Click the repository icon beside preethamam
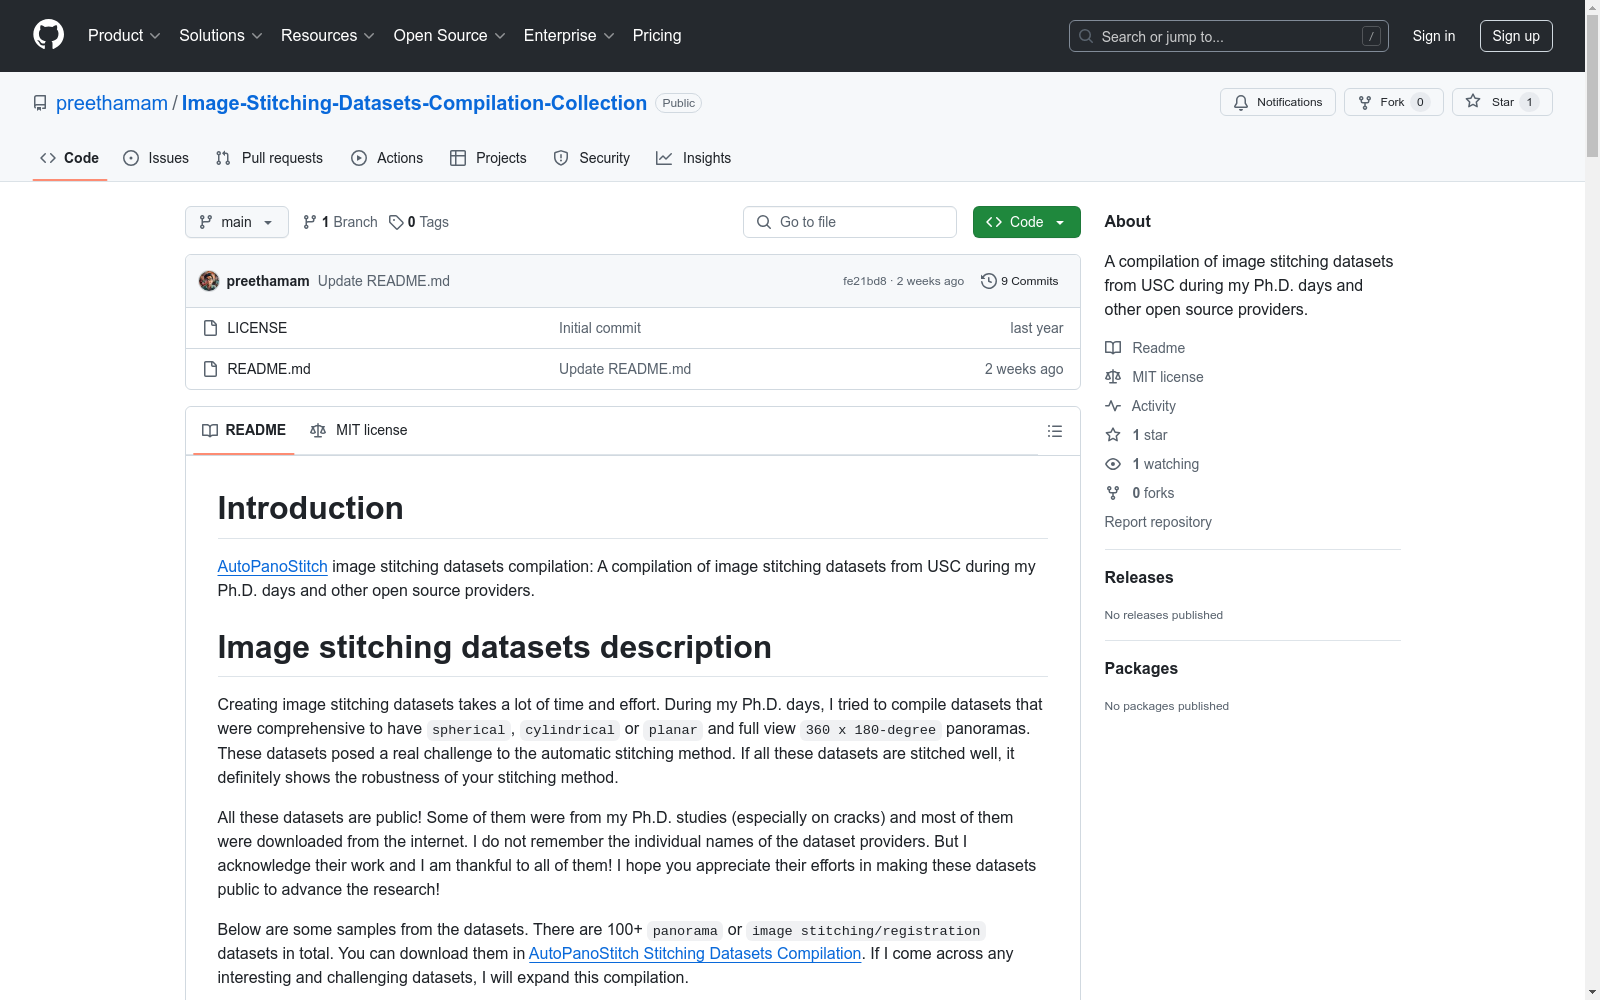This screenshot has height=1000, width=1600. [x=40, y=103]
